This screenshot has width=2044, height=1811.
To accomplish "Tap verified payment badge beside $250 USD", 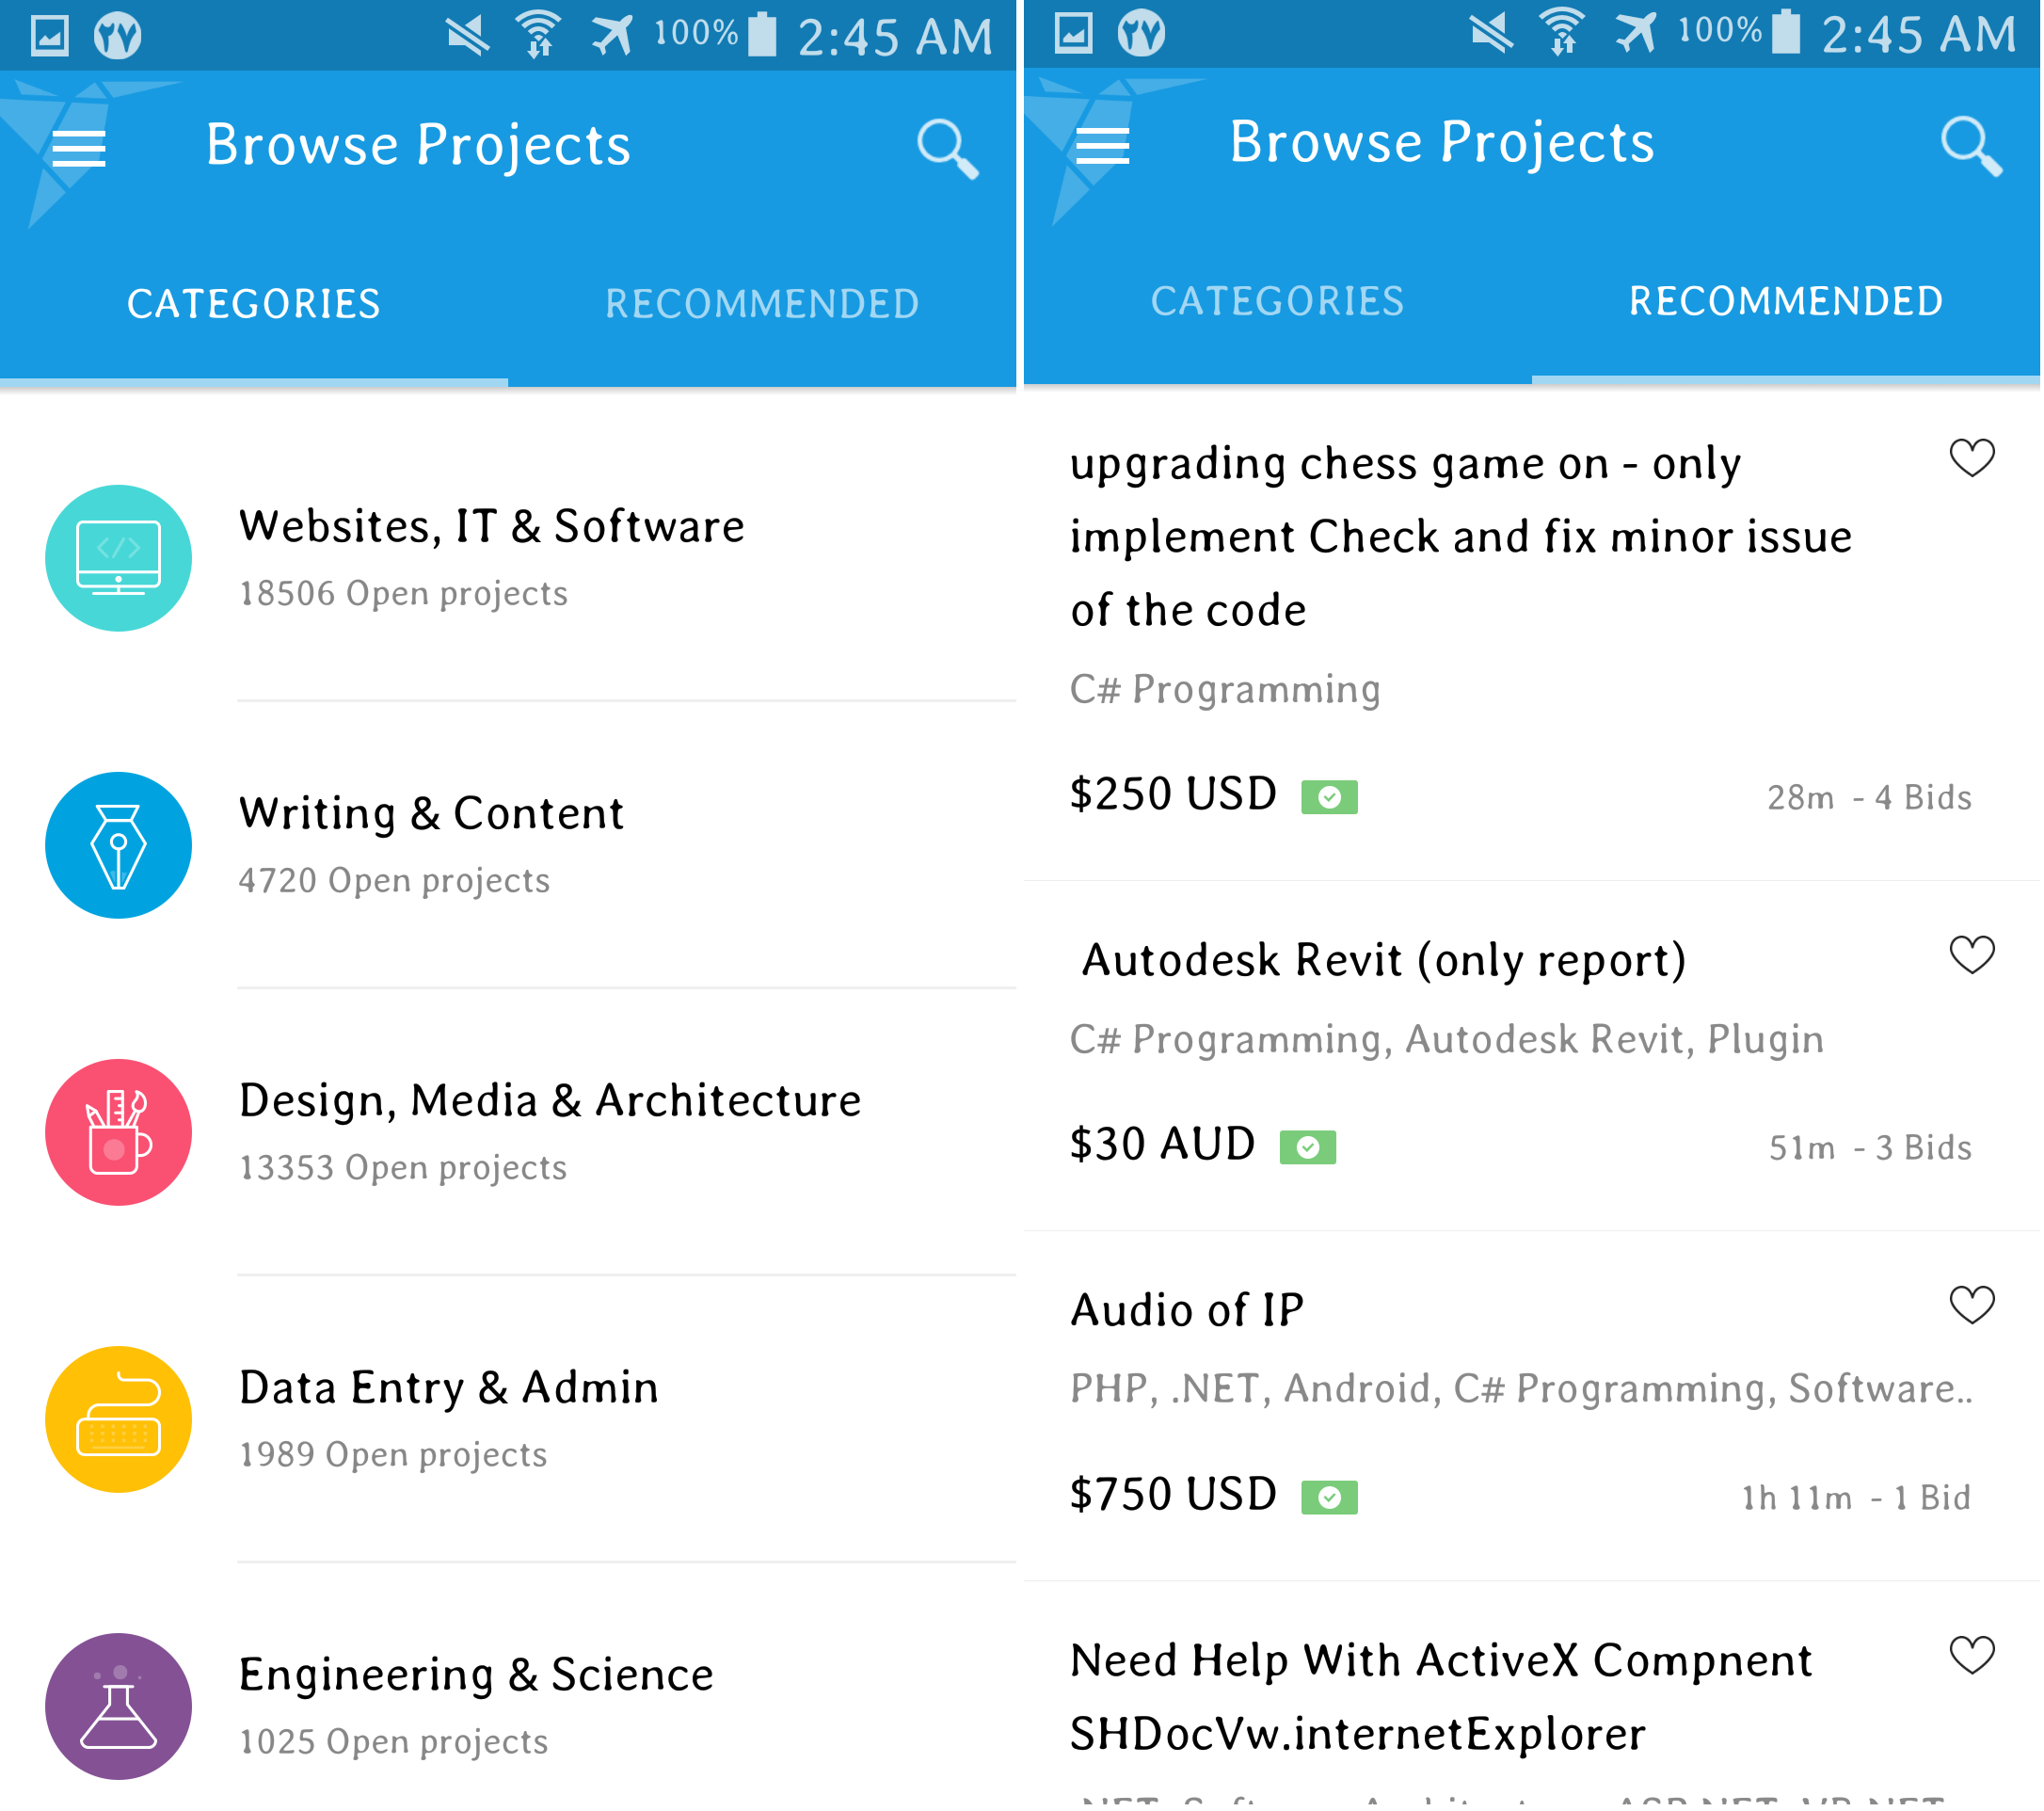I will [1329, 797].
